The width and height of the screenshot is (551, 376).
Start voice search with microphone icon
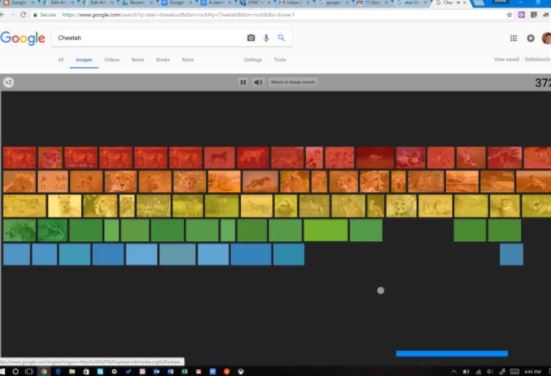266,38
